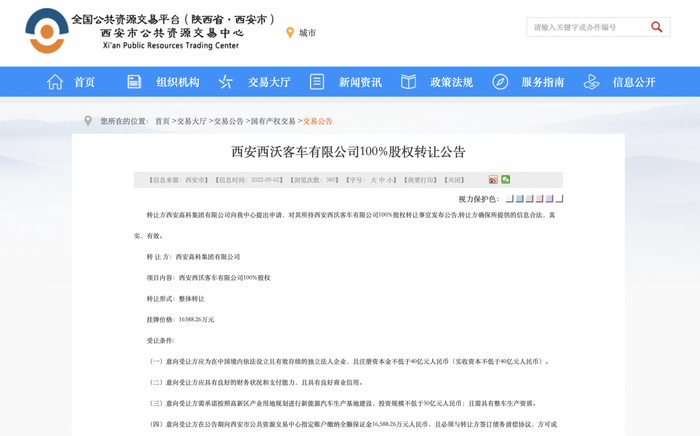Click the 浏览次数 389 text
The width and height of the screenshot is (700, 436).
pos(314,180)
